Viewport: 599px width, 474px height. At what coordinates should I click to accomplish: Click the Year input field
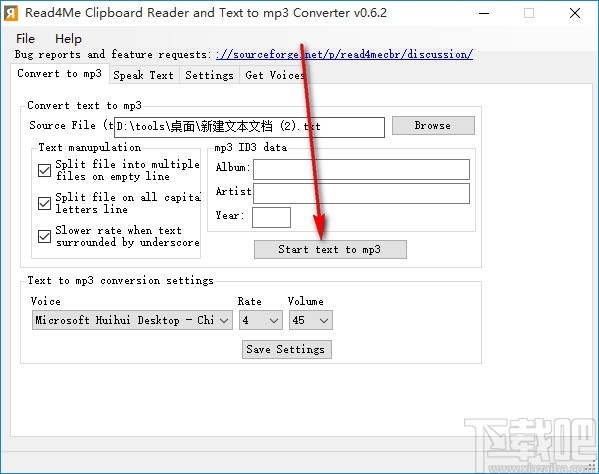(x=271, y=217)
